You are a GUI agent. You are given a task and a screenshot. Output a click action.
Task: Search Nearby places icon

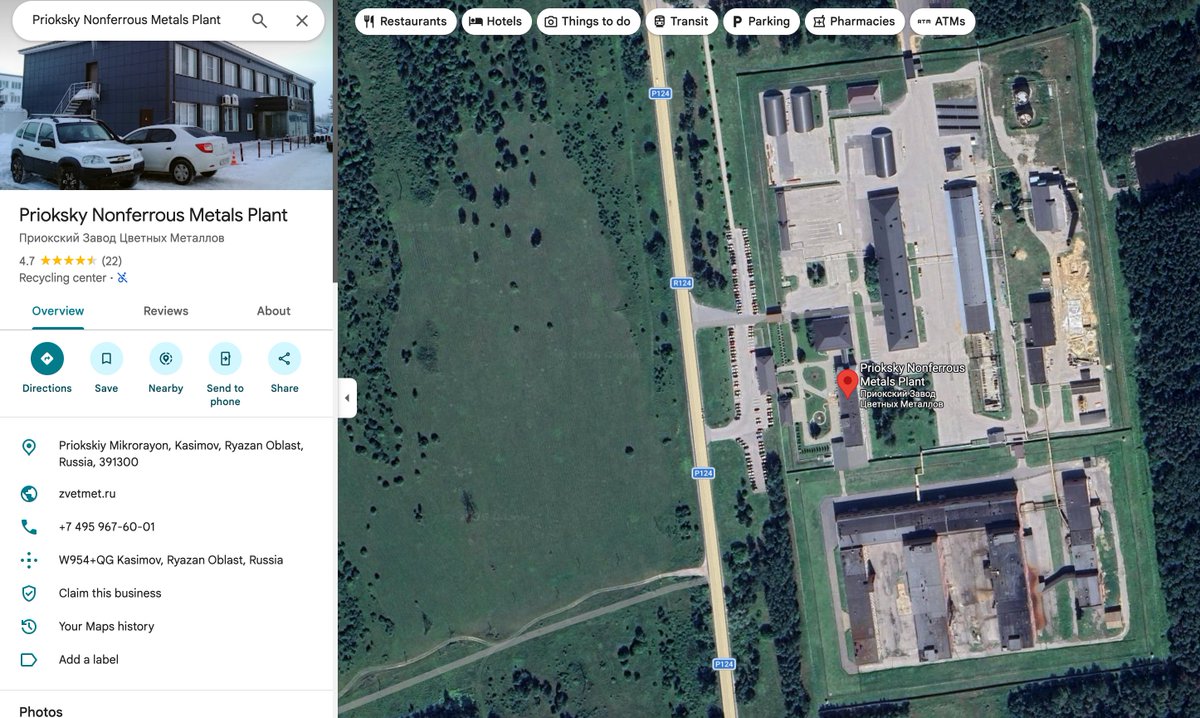pyautogui.click(x=166, y=358)
